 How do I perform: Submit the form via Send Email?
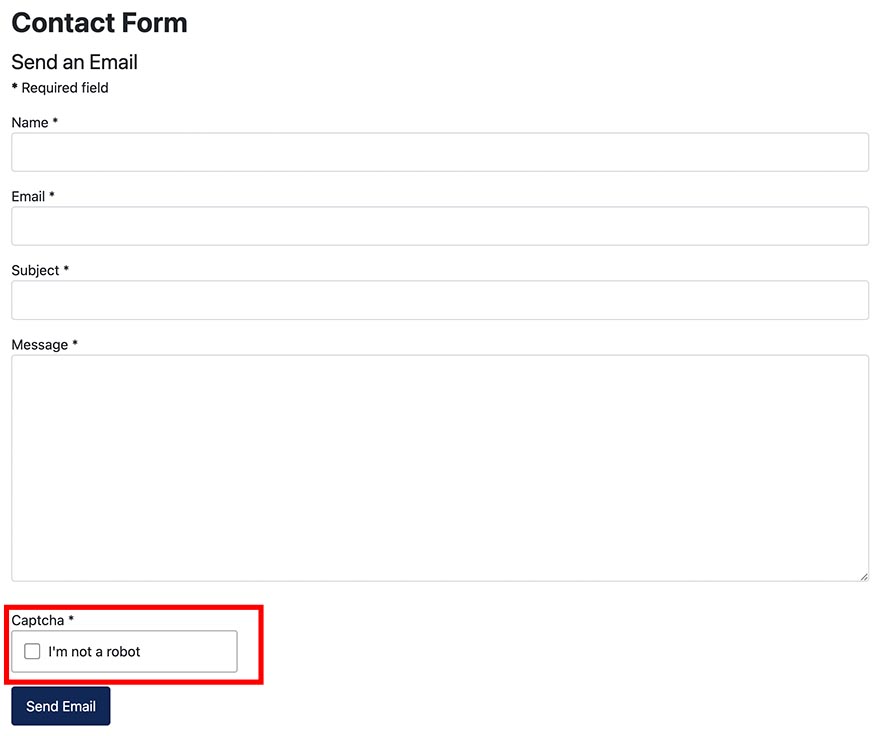(x=60, y=705)
